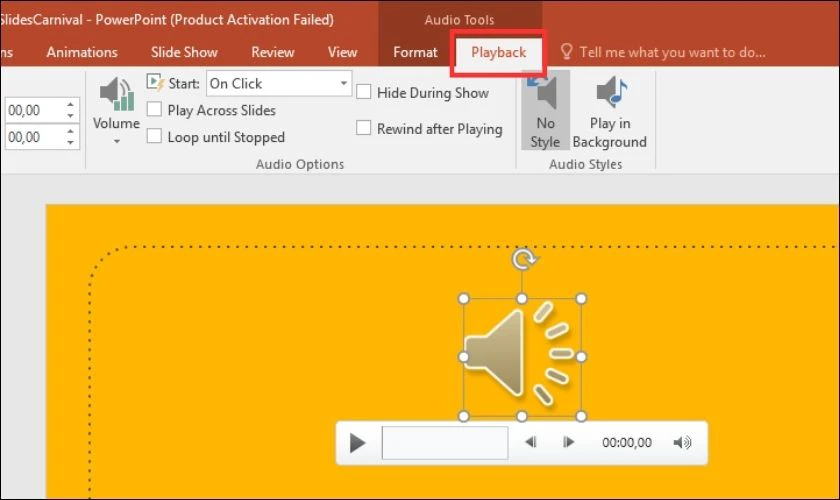Apply the Play in Background style
Screen dimensions: 840x500
coord(610,111)
